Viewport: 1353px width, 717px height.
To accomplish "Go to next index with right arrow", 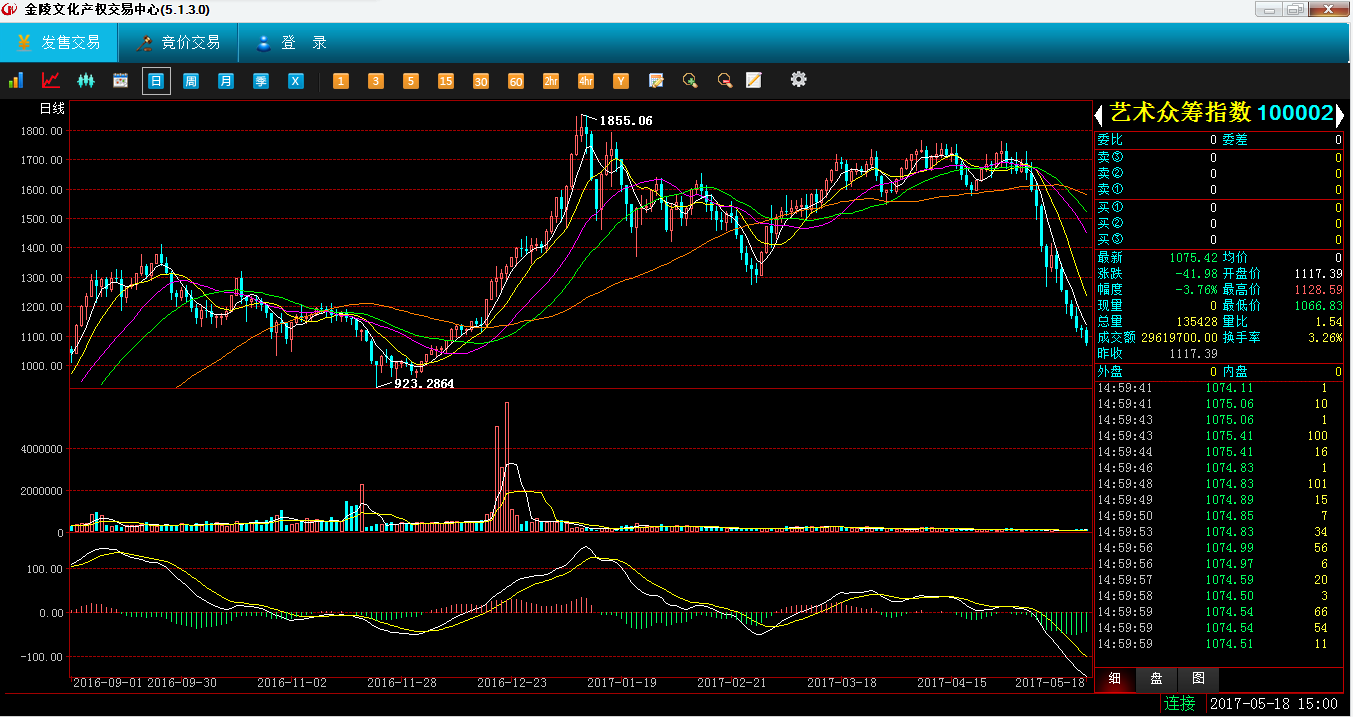I will tap(1343, 114).
